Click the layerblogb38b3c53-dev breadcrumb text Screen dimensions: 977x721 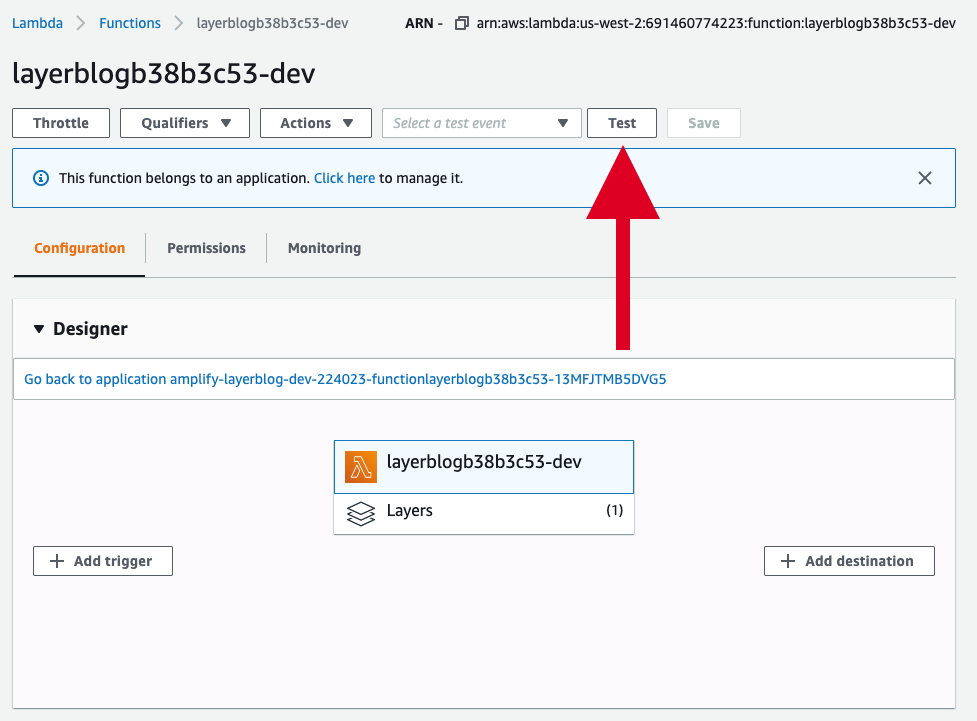click(272, 23)
